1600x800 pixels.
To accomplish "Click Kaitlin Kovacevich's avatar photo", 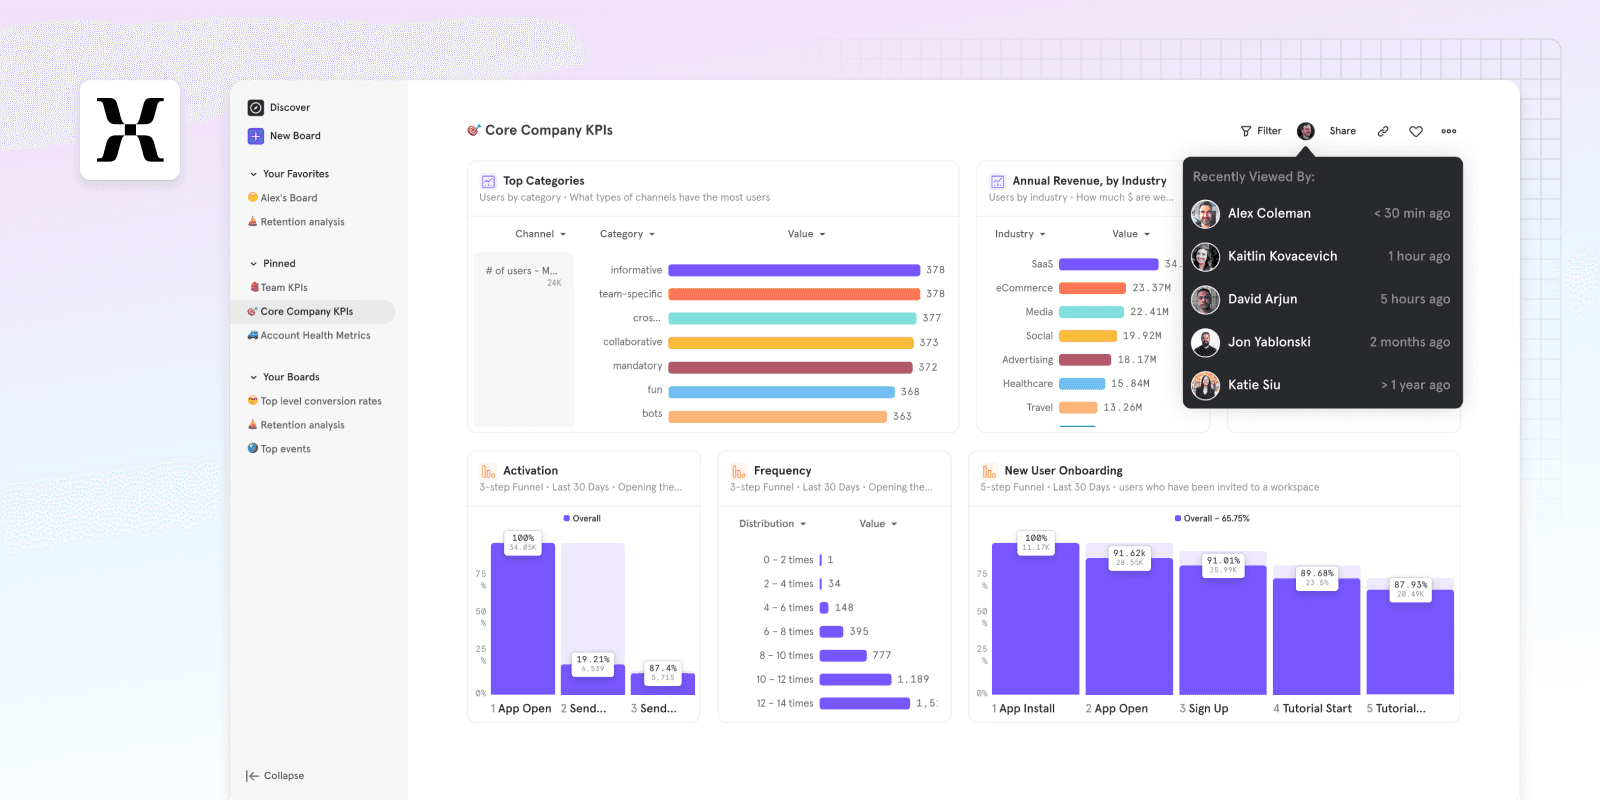I will tap(1206, 257).
